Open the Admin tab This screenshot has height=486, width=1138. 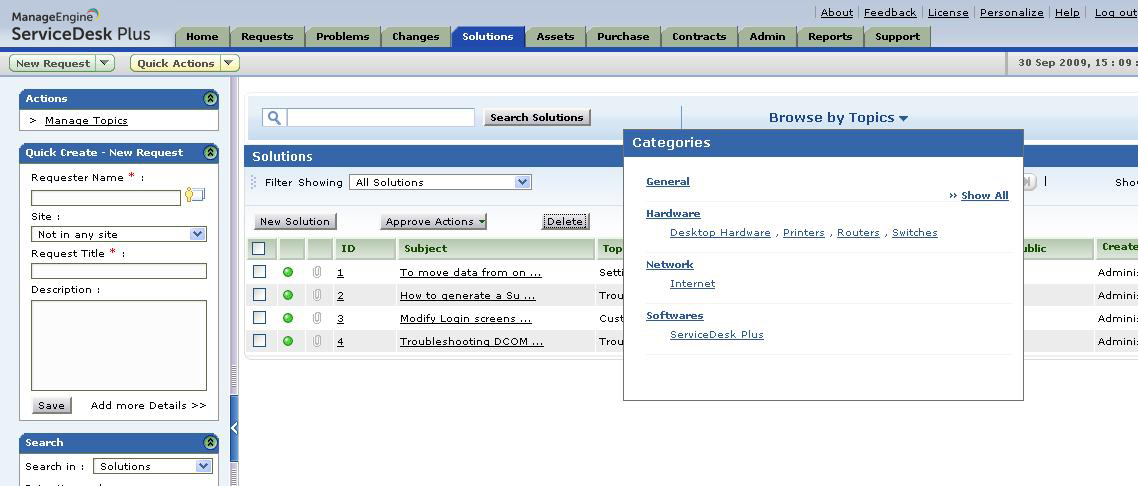pyautogui.click(x=767, y=36)
